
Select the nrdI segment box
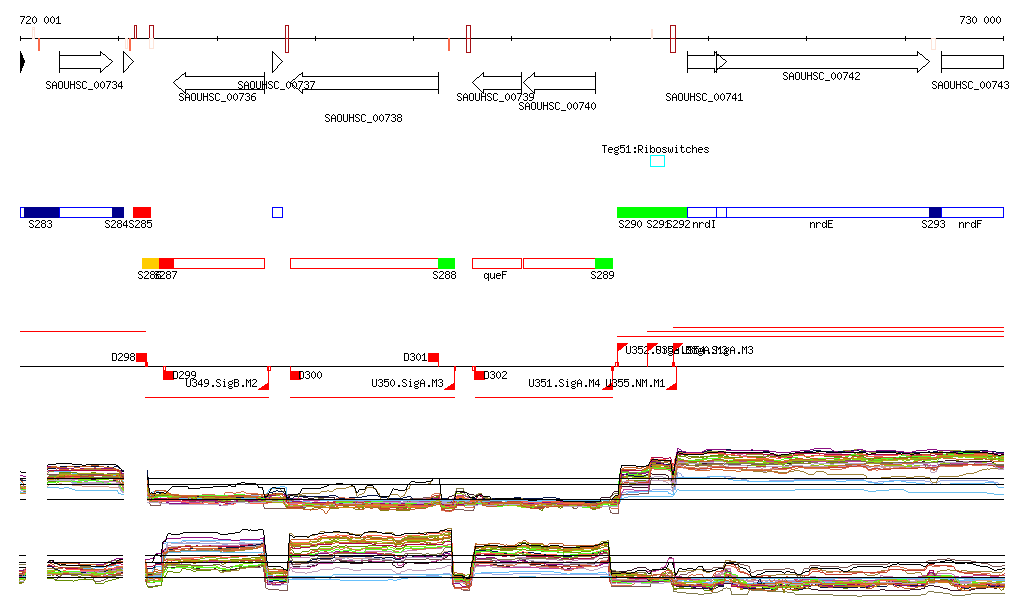click(x=701, y=212)
